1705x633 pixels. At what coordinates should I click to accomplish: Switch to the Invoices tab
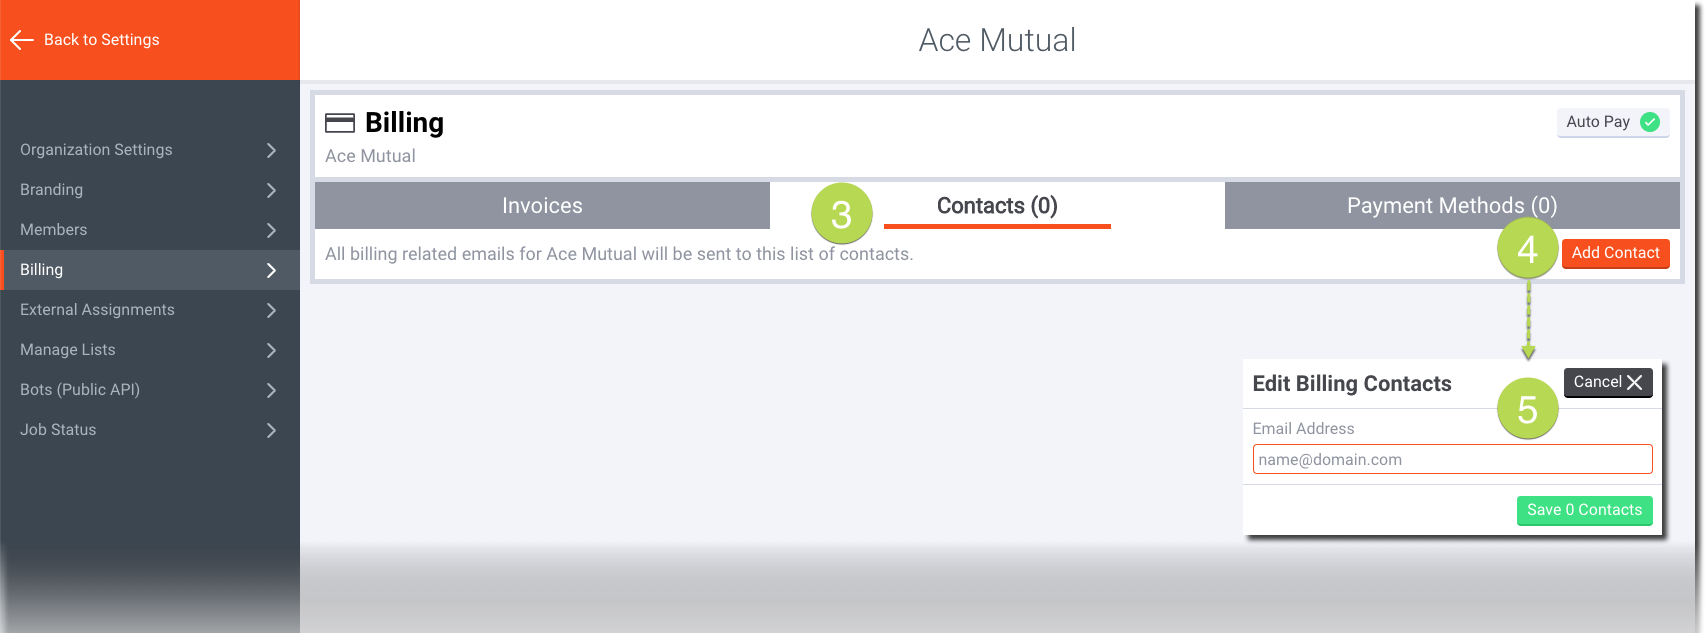[x=542, y=206]
